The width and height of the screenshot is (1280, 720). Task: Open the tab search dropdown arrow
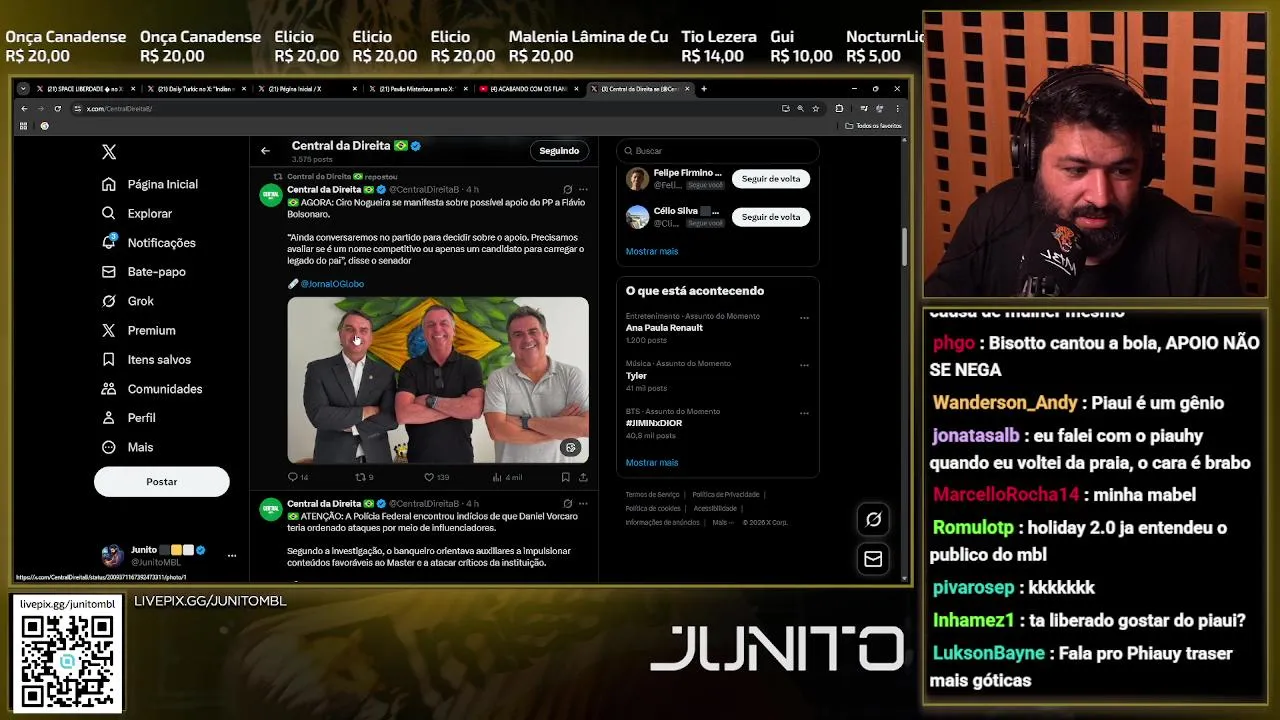pos(23,89)
